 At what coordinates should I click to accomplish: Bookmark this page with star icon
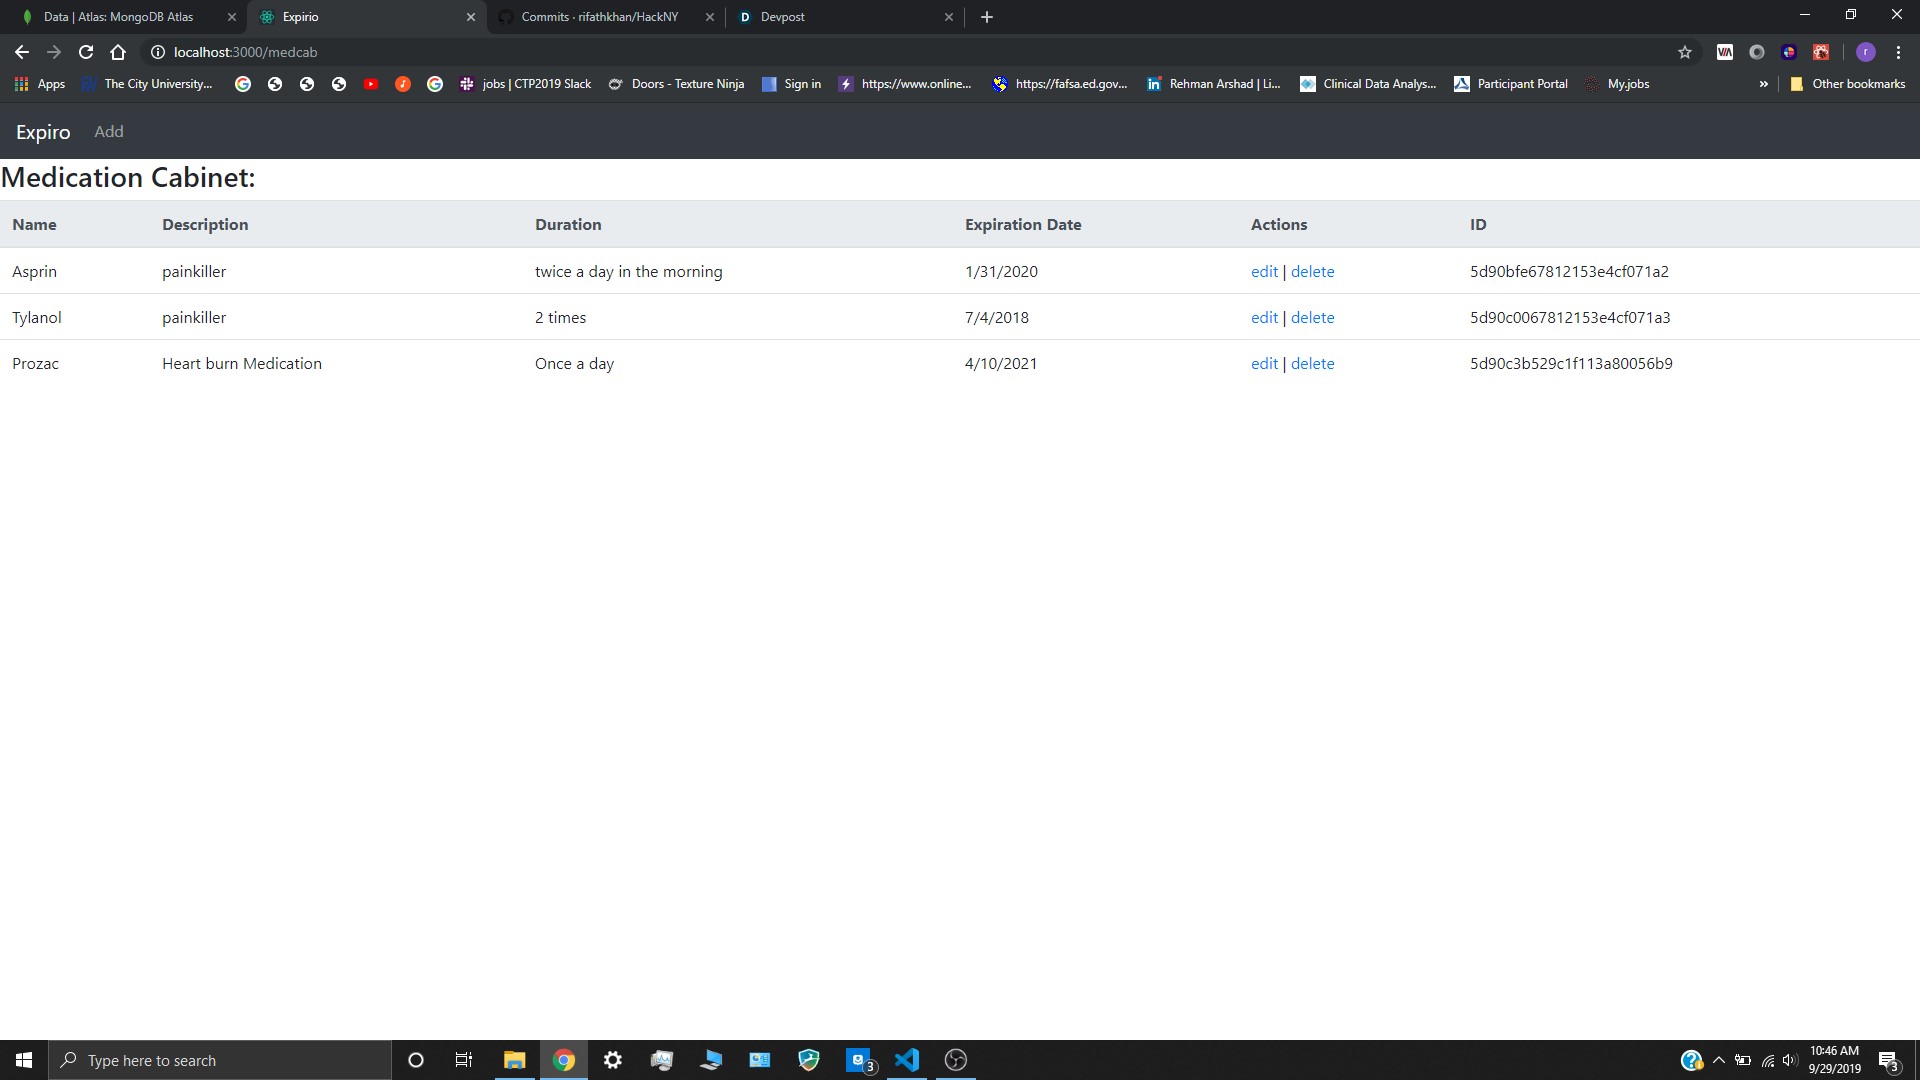tap(1685, 52)
